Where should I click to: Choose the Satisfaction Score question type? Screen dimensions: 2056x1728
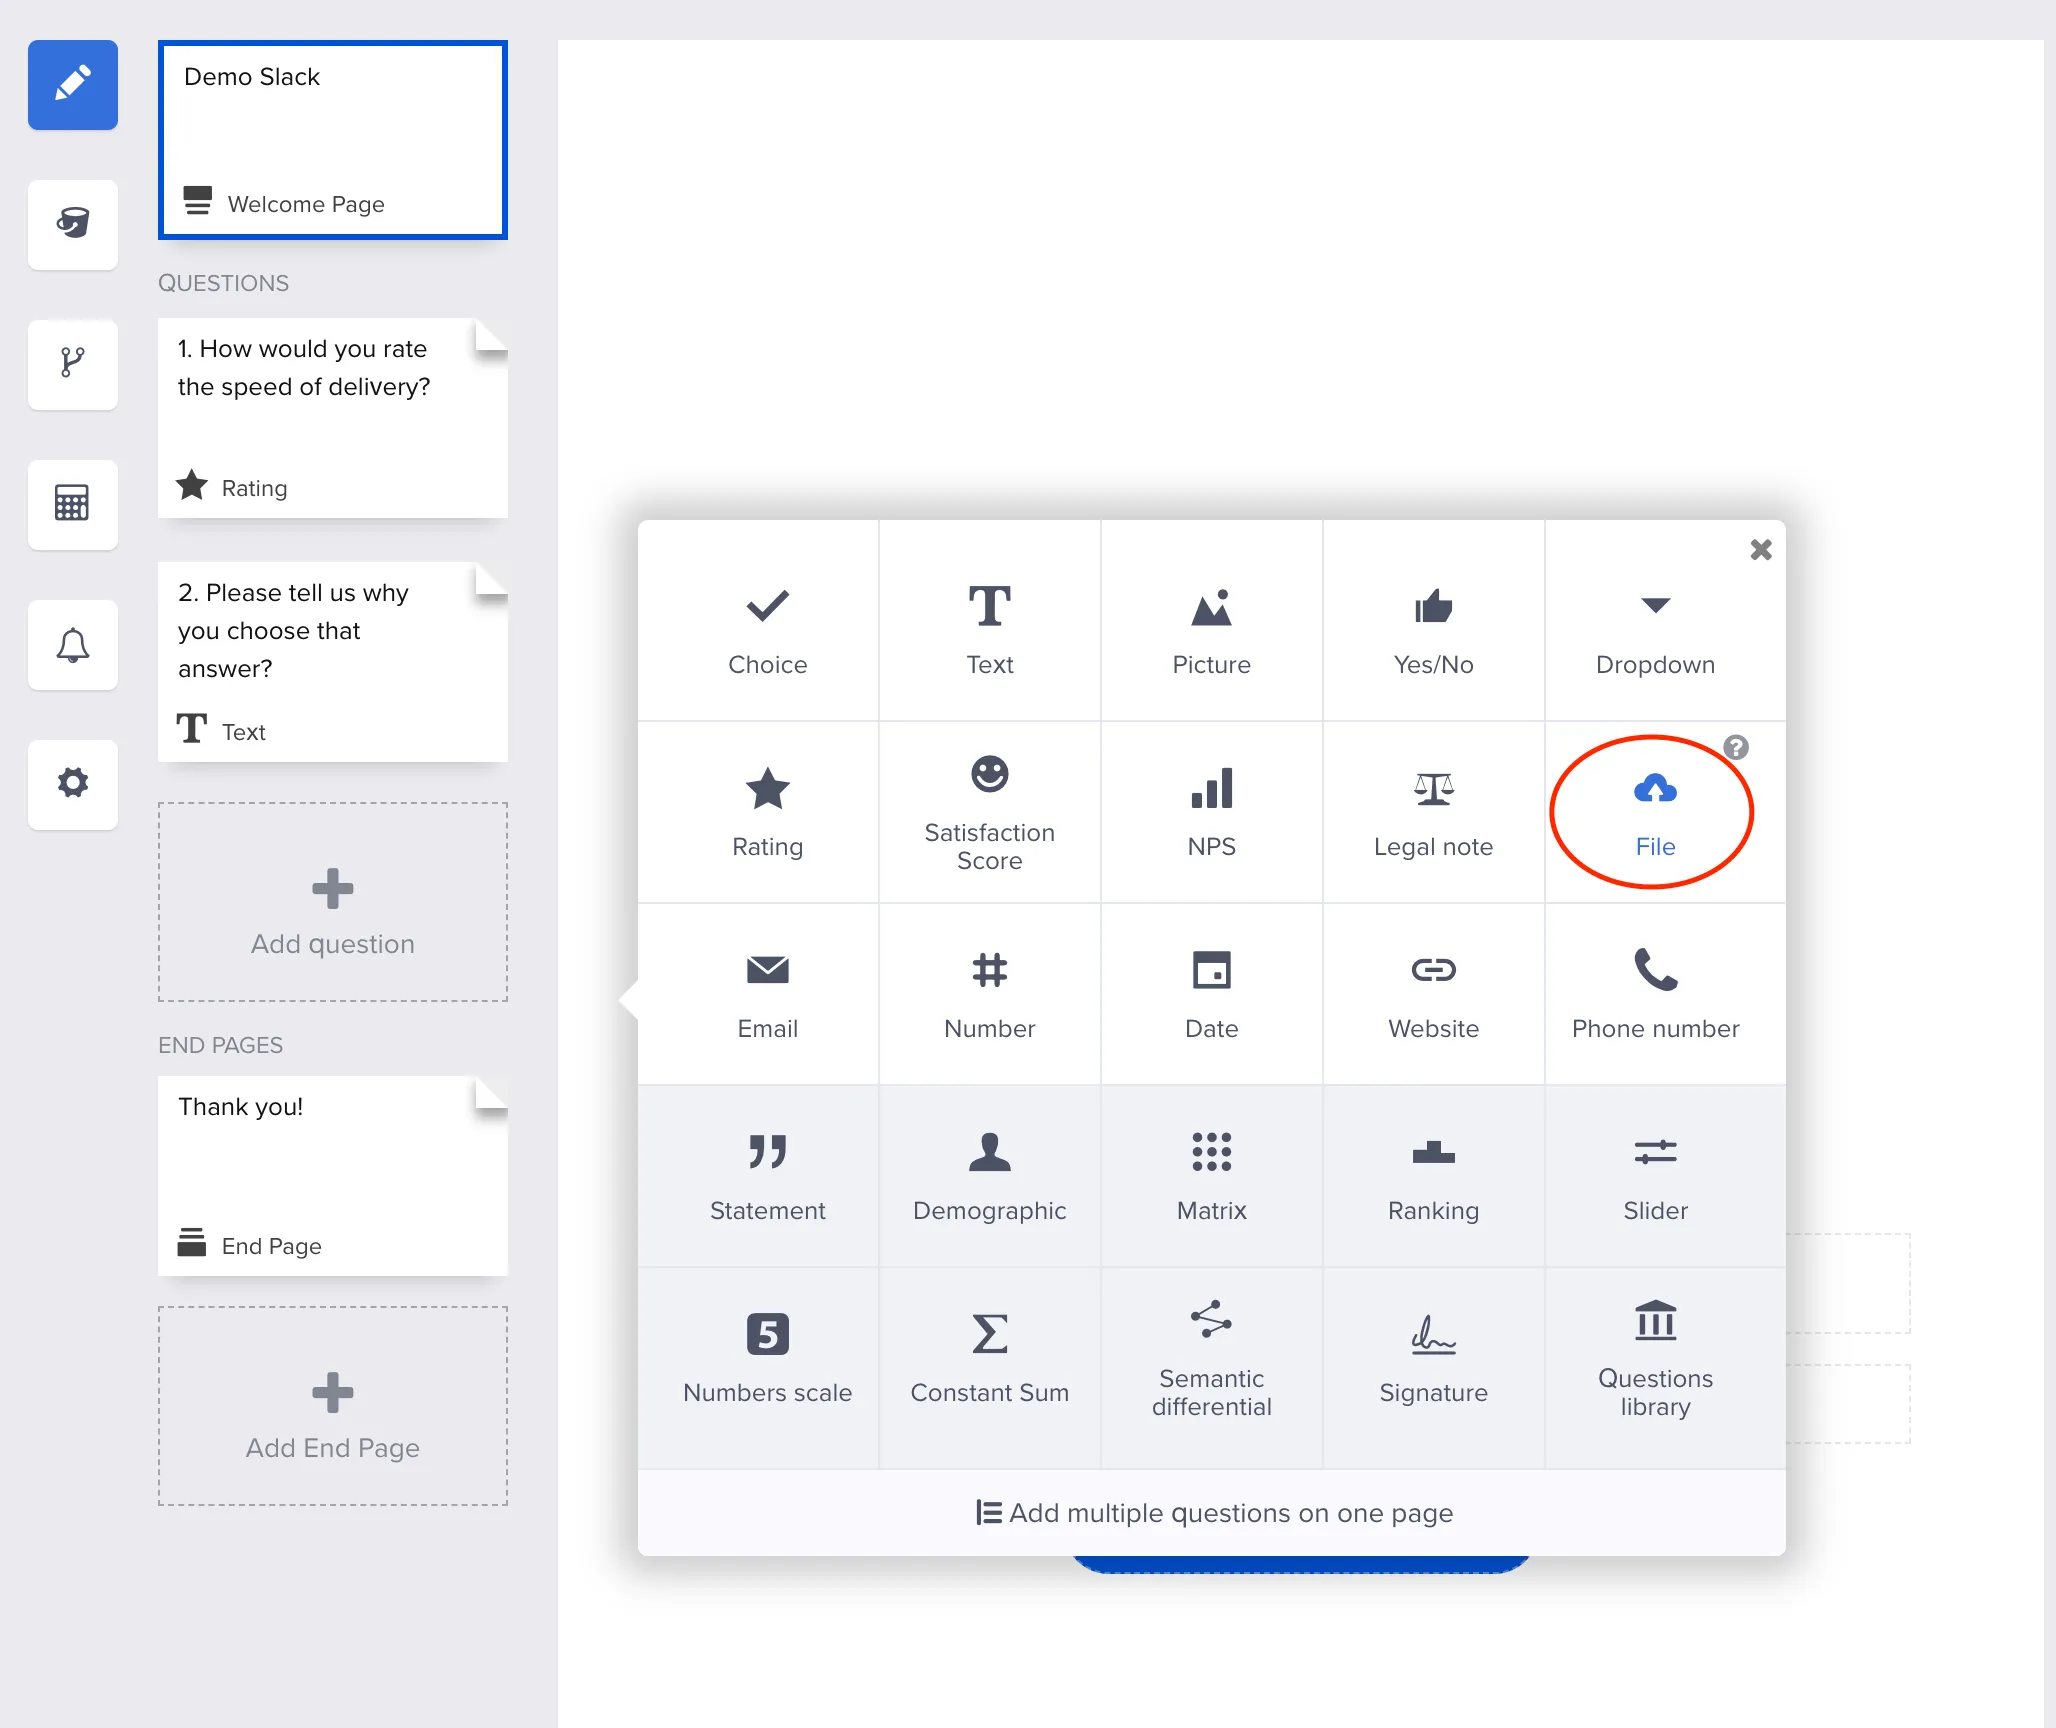tap(989, 812)
